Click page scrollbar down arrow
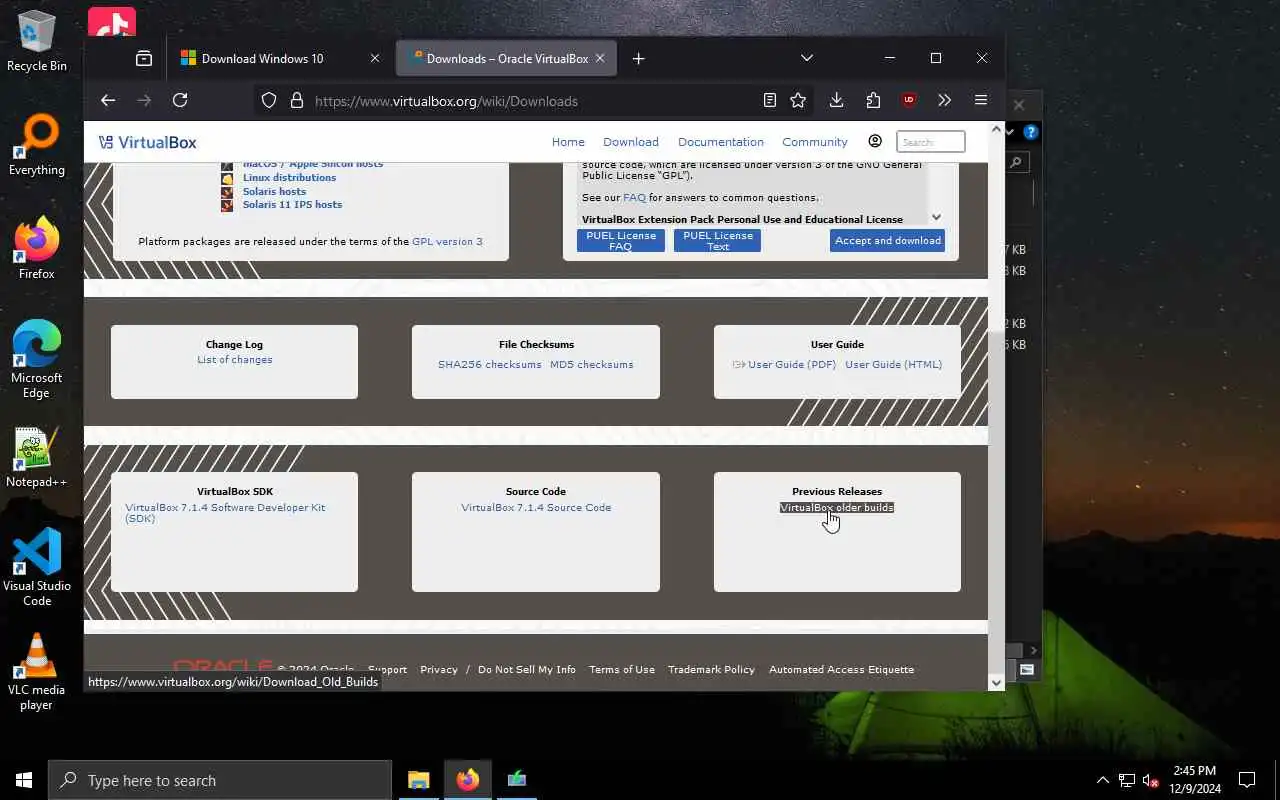This screenshot has height=800, width=1280. pyautogui.click(x=996, y=682)
